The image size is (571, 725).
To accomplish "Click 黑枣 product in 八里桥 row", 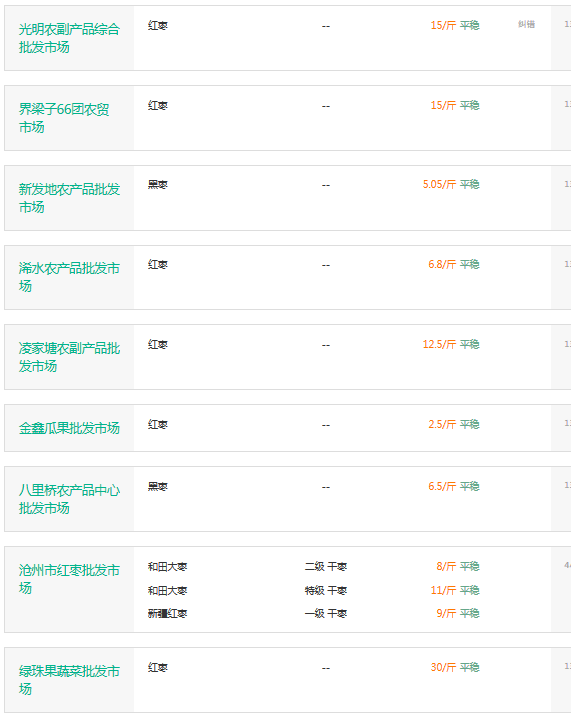I will (158, 486).
